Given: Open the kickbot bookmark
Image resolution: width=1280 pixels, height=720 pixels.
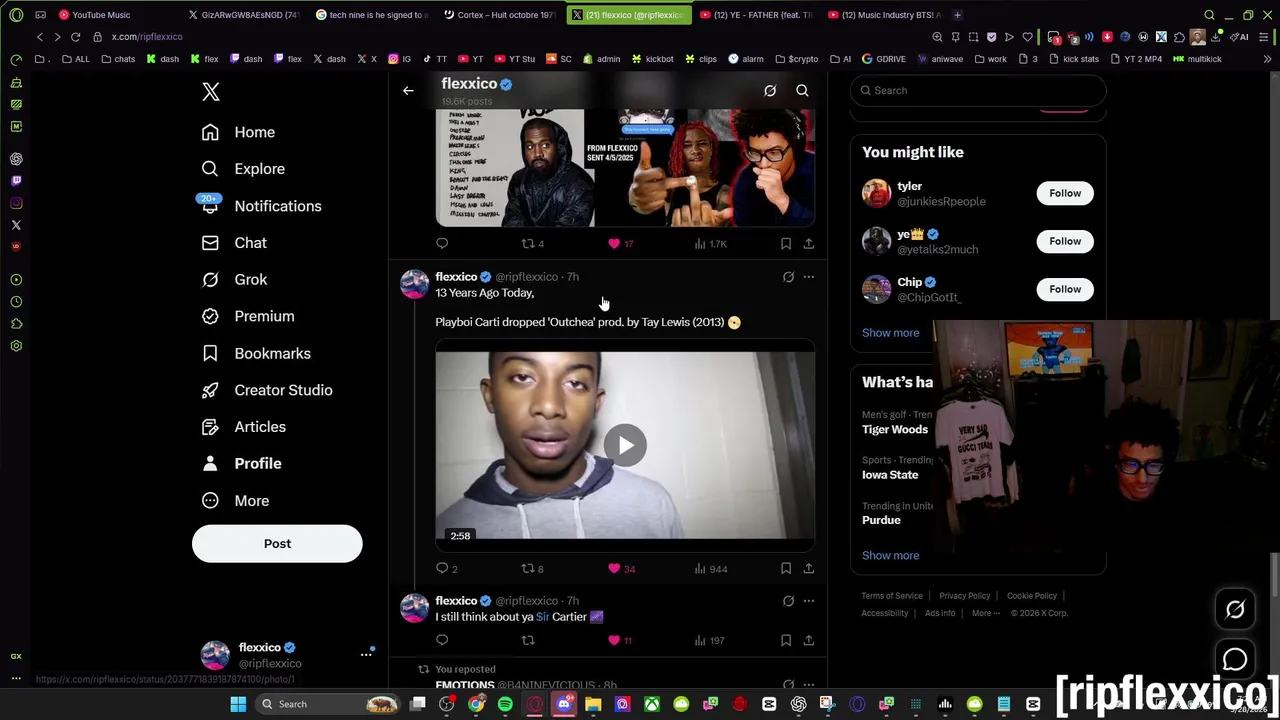Looking at the screenshot, I should pos(652,59).
